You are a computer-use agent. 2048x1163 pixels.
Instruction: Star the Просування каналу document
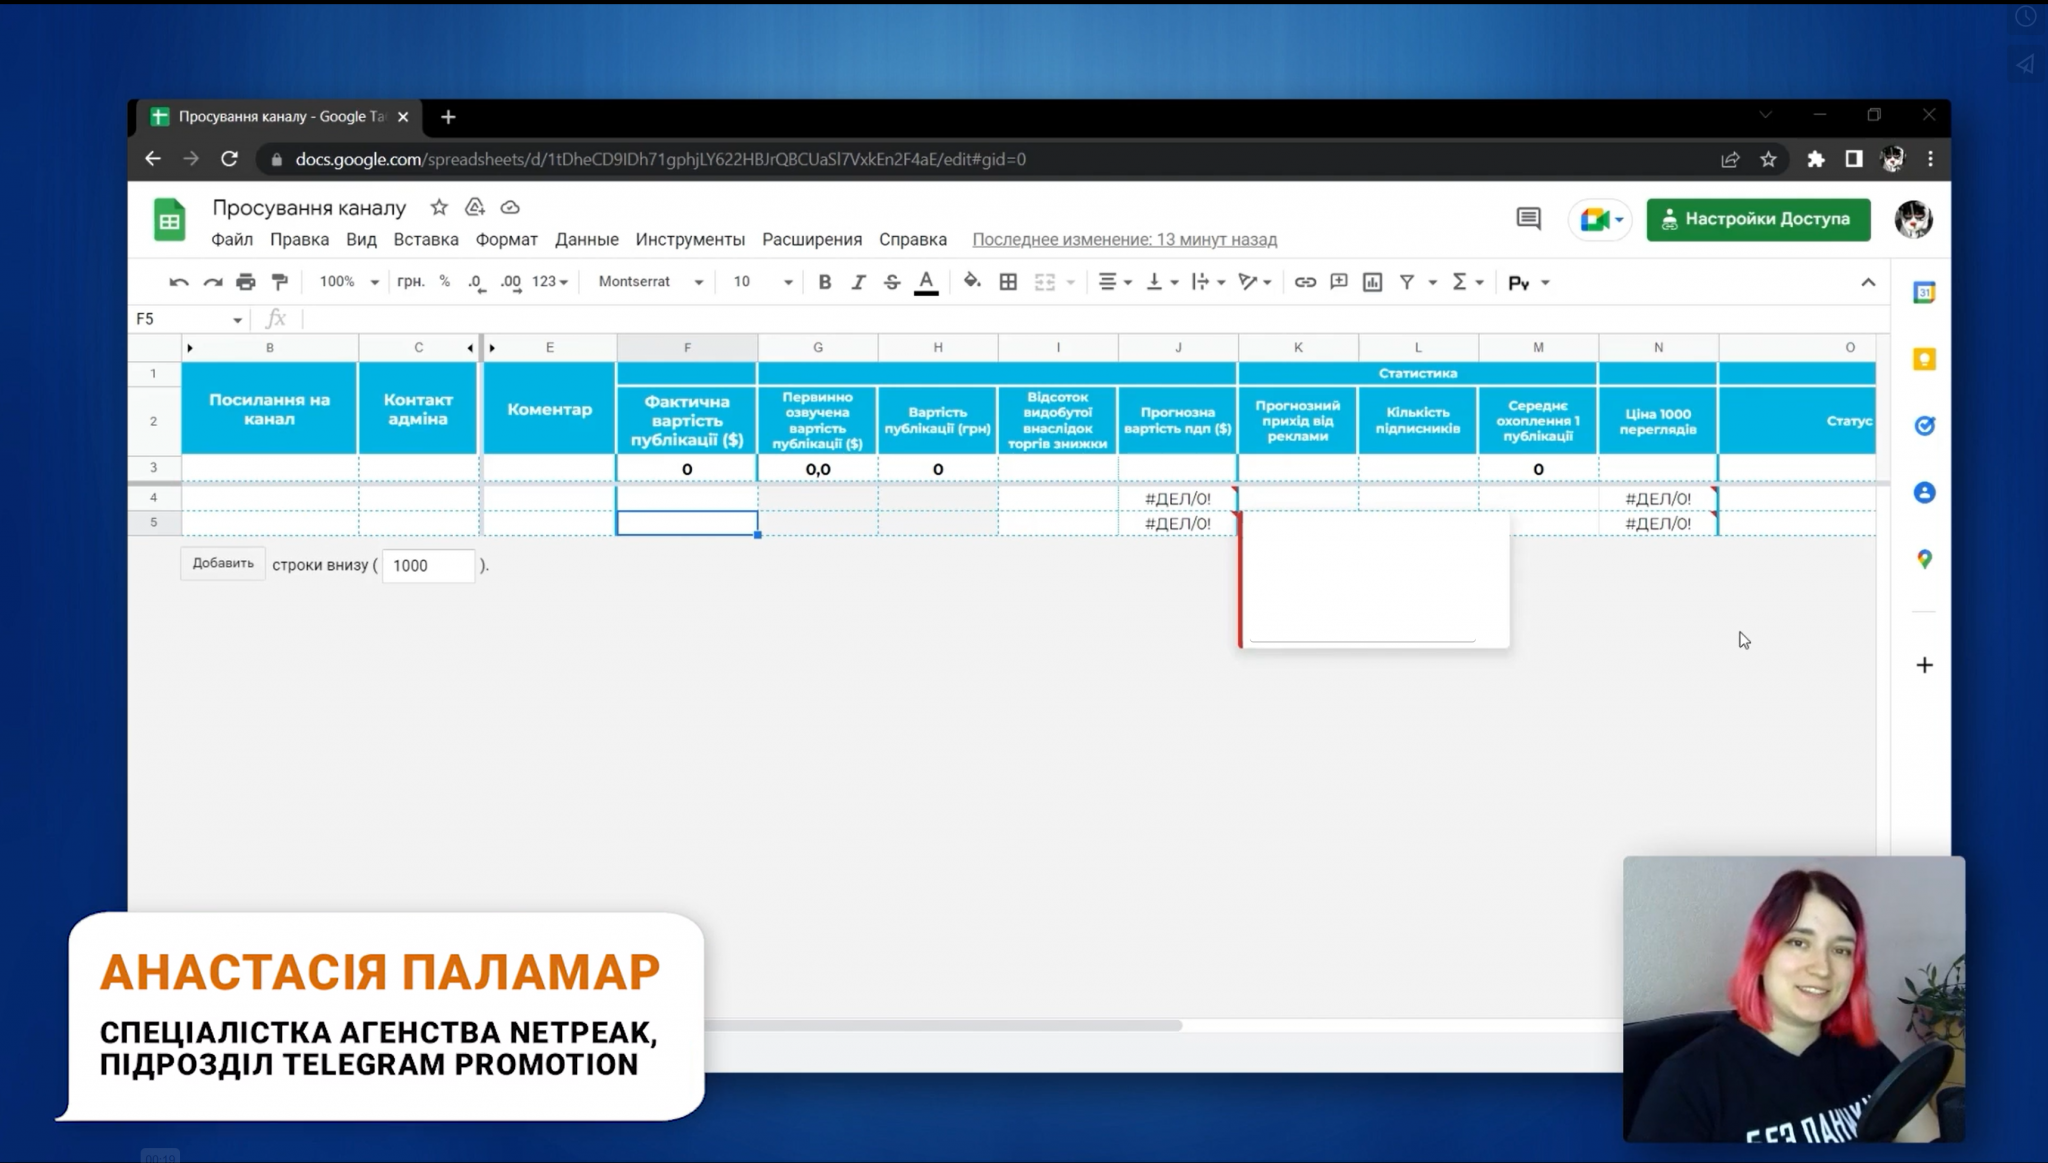point(439,207)
